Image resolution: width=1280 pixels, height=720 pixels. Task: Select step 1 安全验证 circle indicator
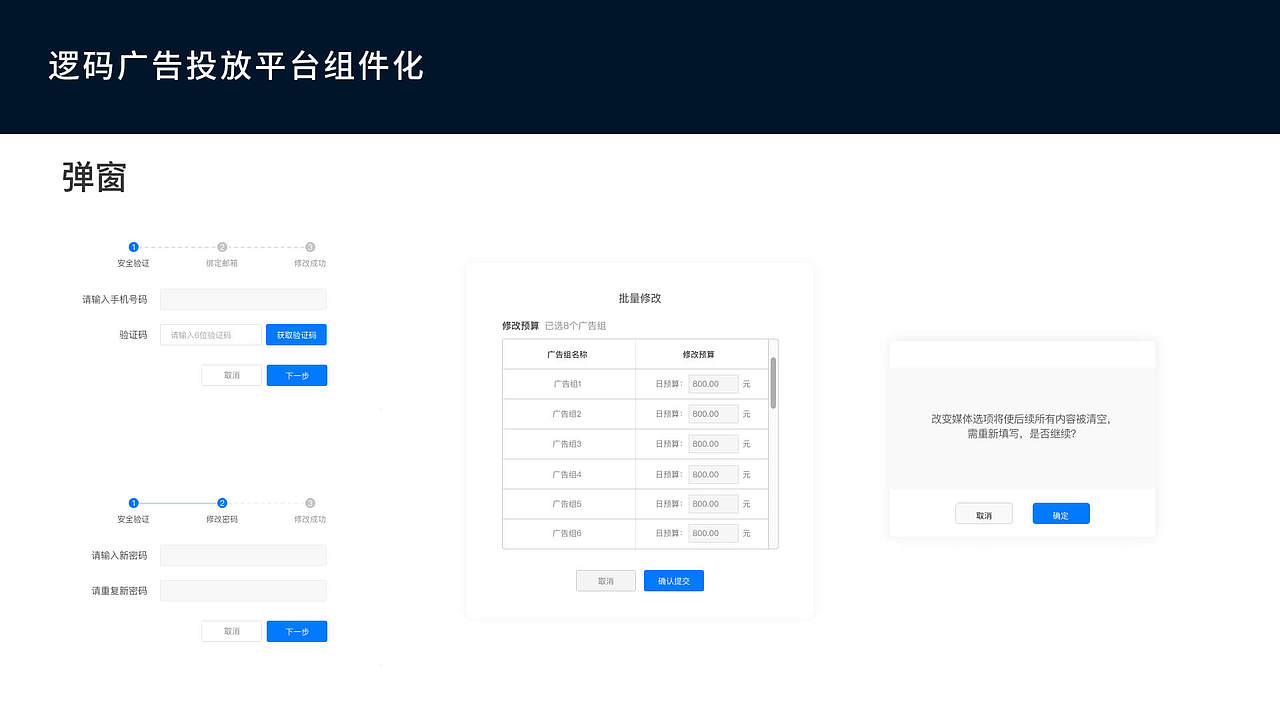pos(133,247)
